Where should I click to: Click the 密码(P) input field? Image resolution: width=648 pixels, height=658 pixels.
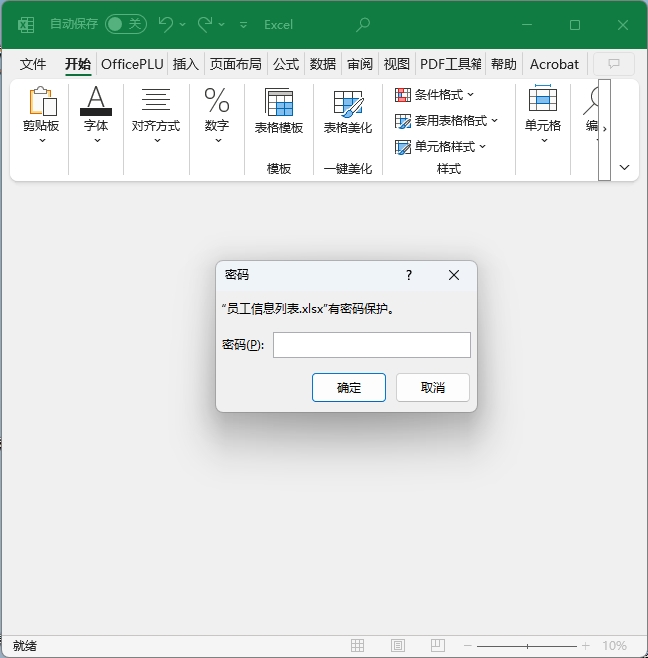pyautogui.click(x=372, y=345)
